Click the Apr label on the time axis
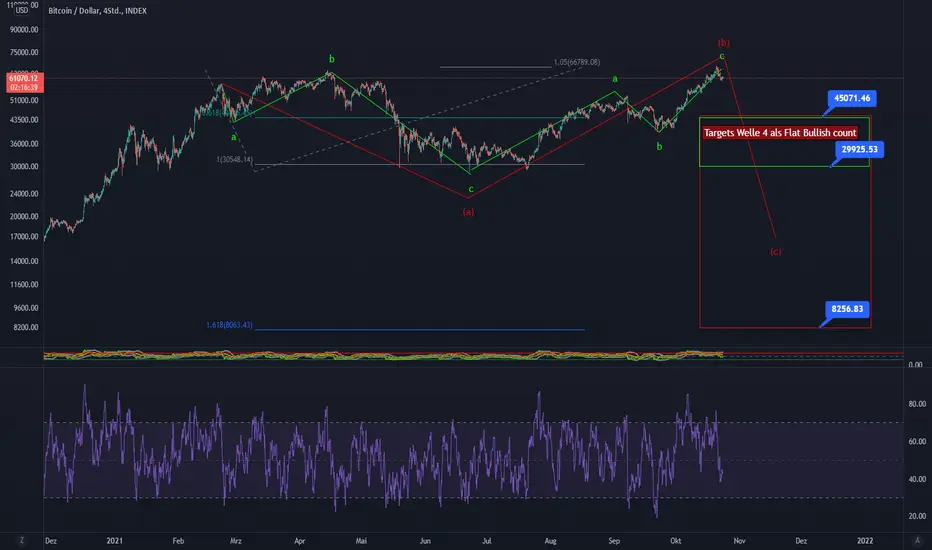This screenshot has width=932, height=550. (x=300, y=540)
